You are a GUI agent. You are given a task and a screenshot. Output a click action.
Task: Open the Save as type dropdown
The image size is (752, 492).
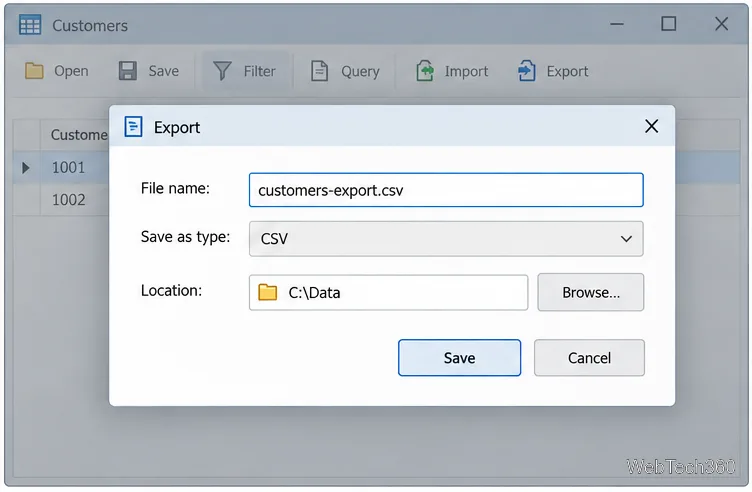click(x=446, y=239)
